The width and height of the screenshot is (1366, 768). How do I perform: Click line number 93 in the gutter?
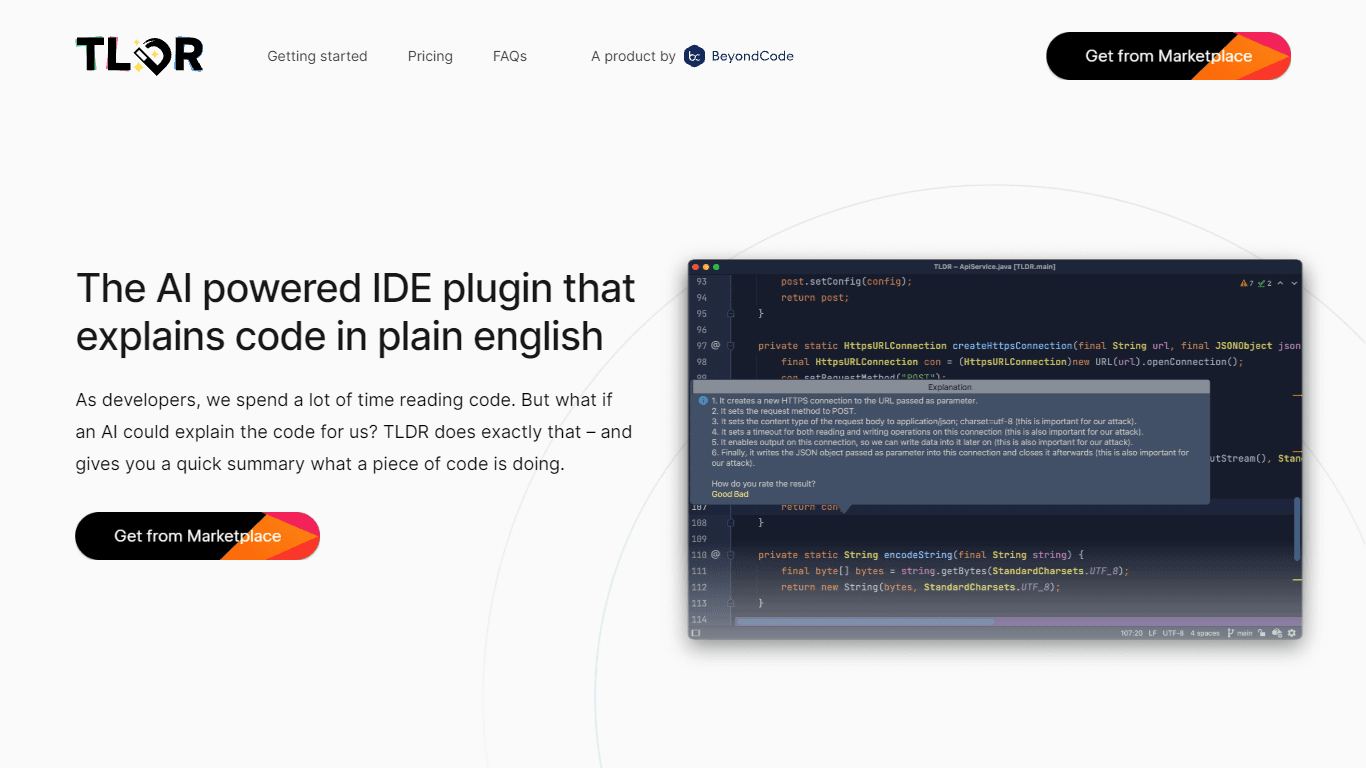[x=701, y=282]
